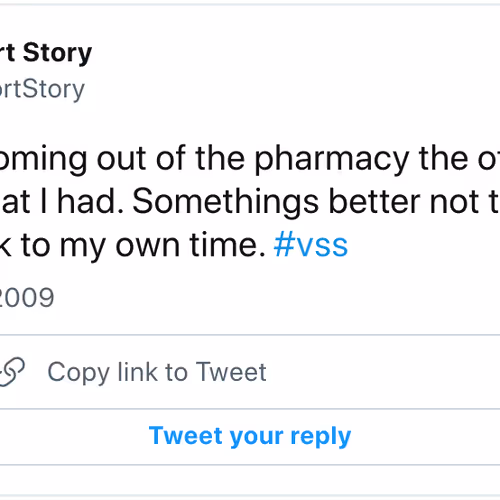Click the word Copy beside the link icon

coord(79,373)
